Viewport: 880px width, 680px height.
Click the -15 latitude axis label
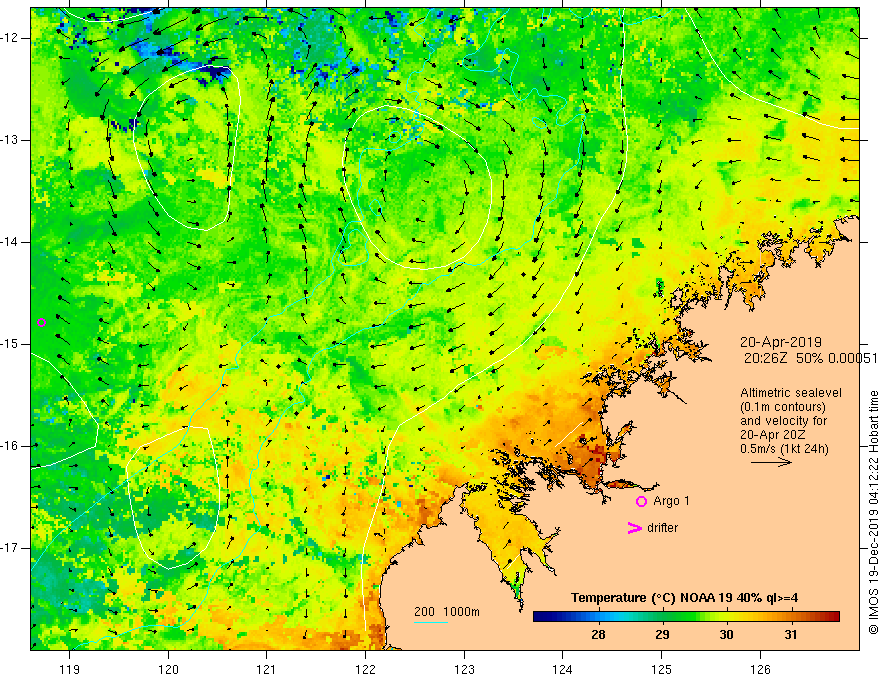pyautogui.click(x=10, y=344)
